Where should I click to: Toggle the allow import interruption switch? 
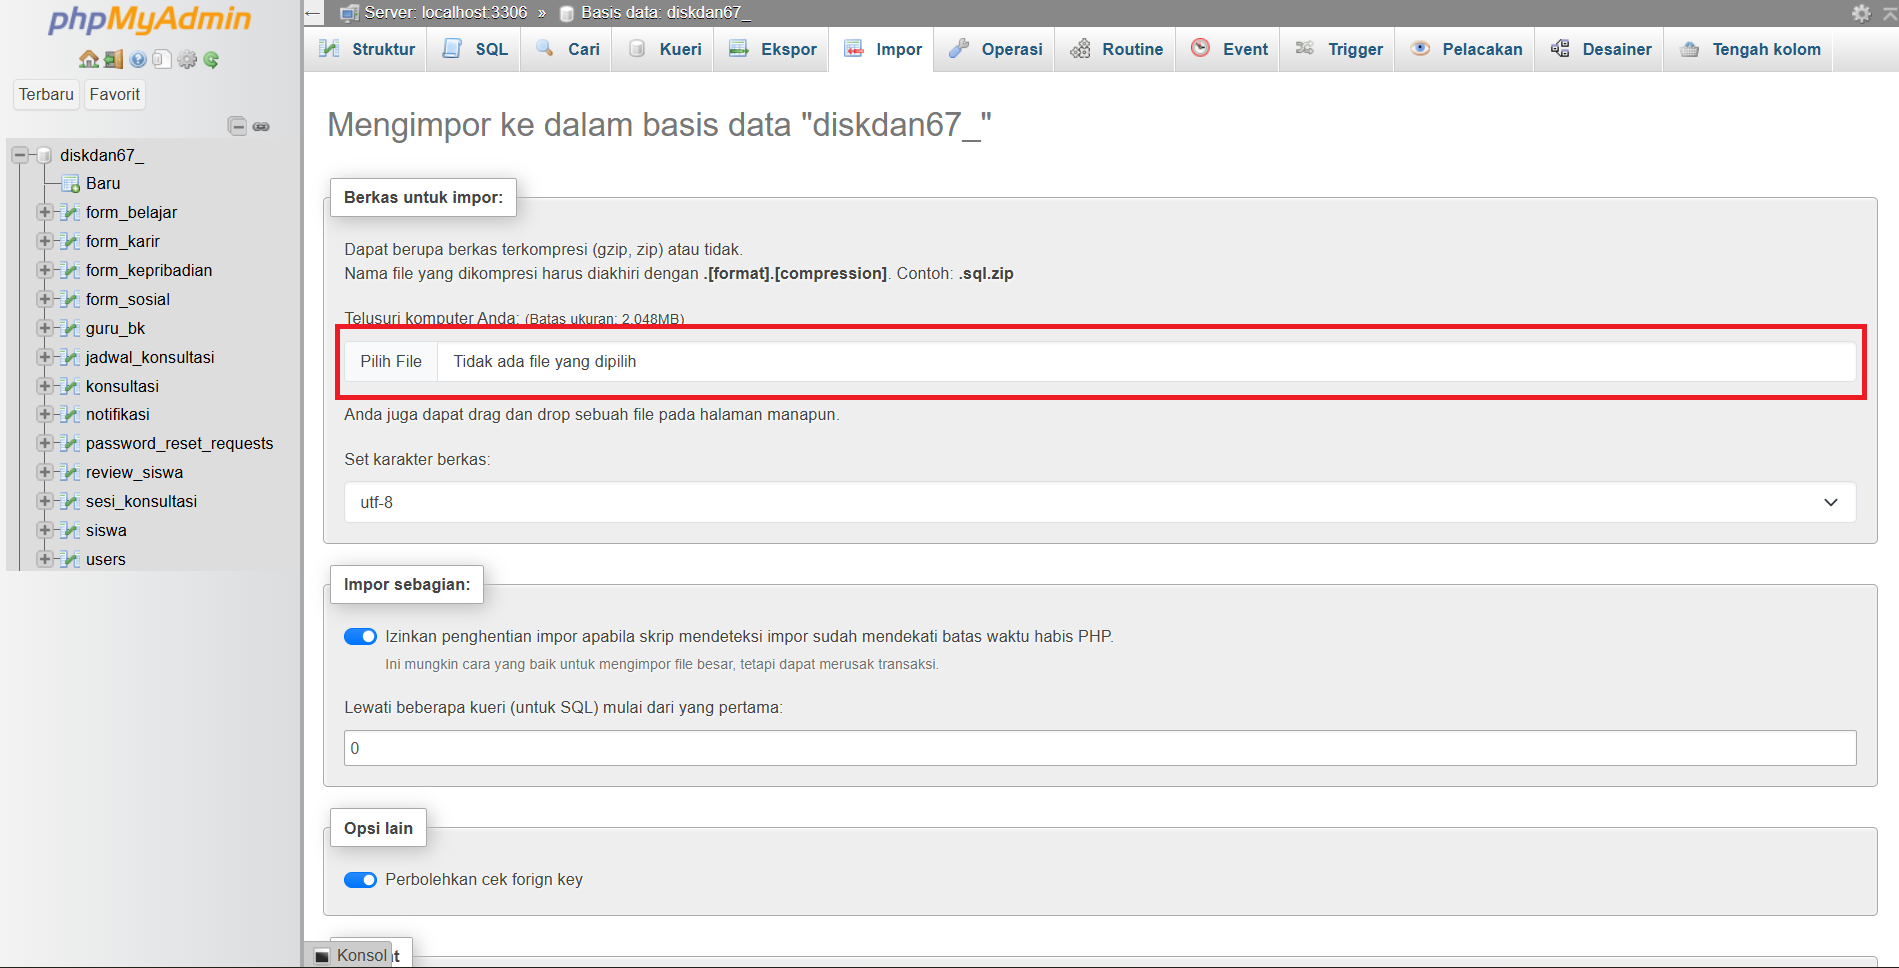click(x=360, y=637)
